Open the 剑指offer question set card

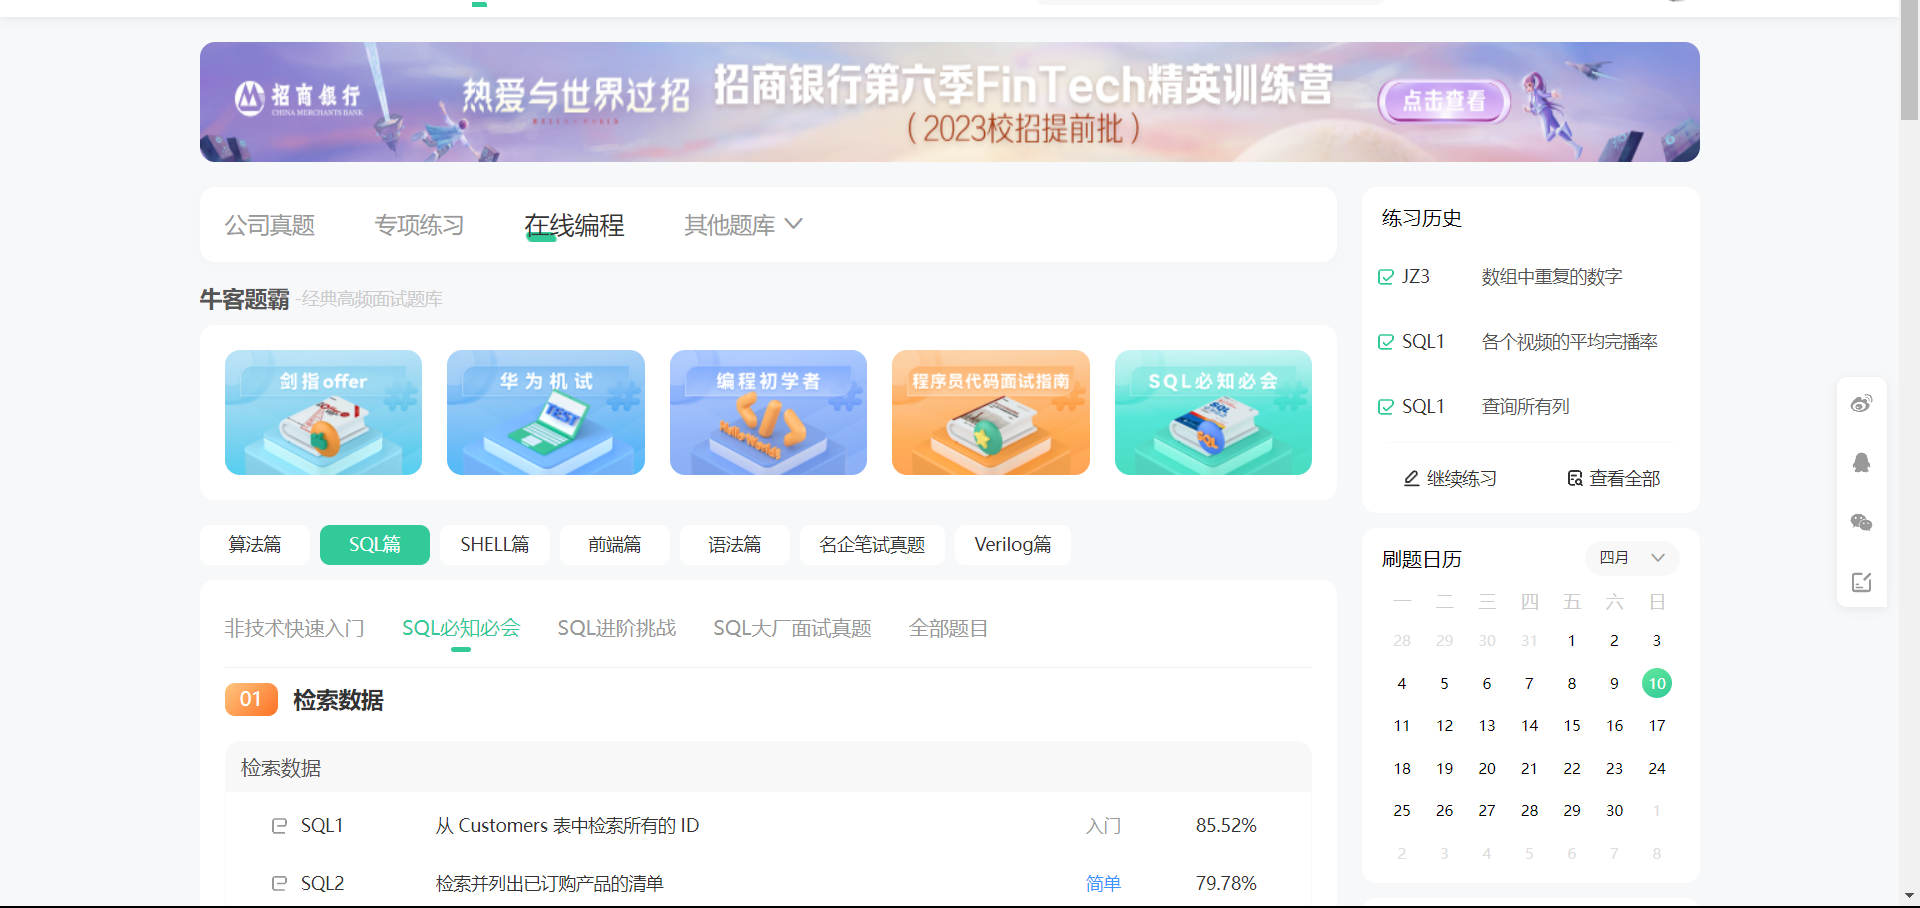(x=323, y=412)
